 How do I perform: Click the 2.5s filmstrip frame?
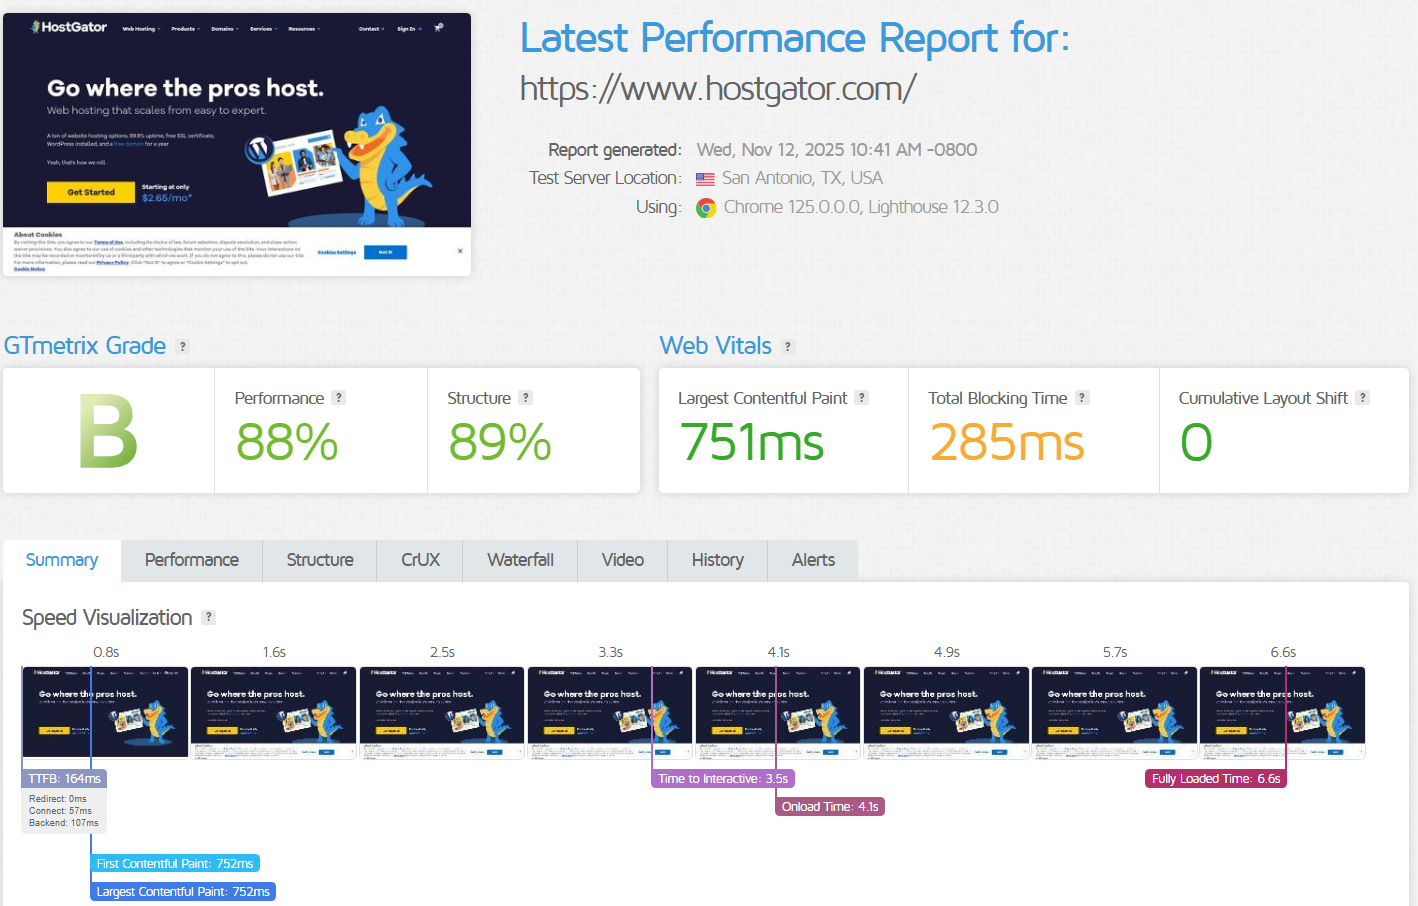(442, 713)
